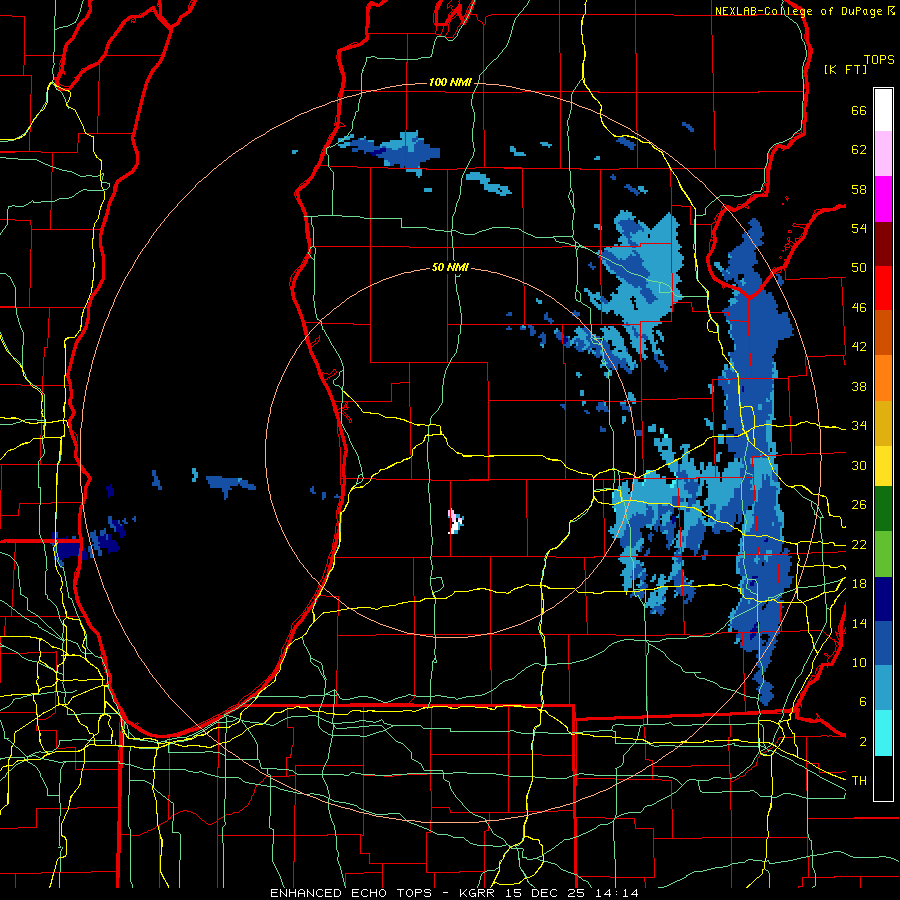The width and height of the screenshot is (900, 900).
Task: Click the "14:14" timestamp
Action: pyautogui.click(x=616, y=893)
